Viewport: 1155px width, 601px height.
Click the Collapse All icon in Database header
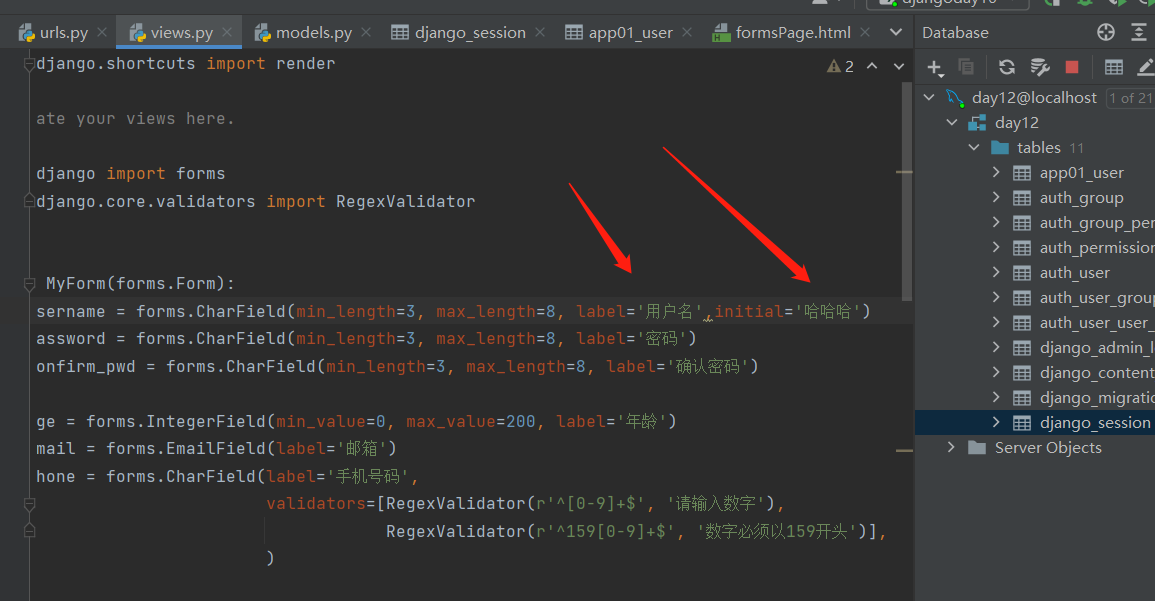point(1139,32)
